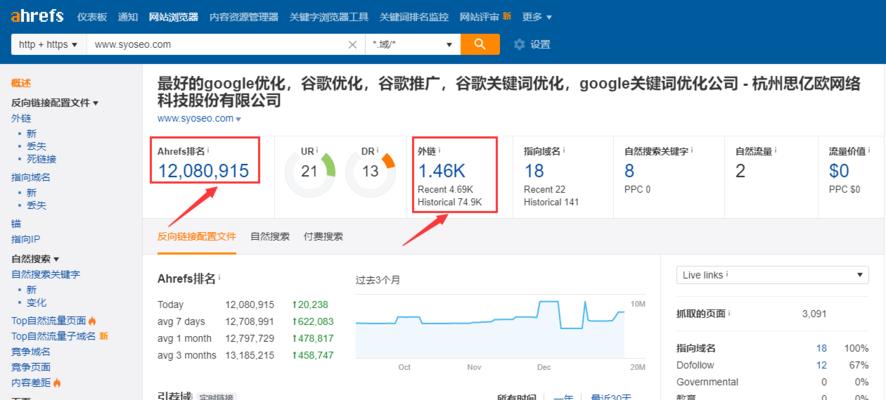Click 指向IP in the sidebar
Image resolution: width=886 pixels, height=400 pixels.
[25, 239]
